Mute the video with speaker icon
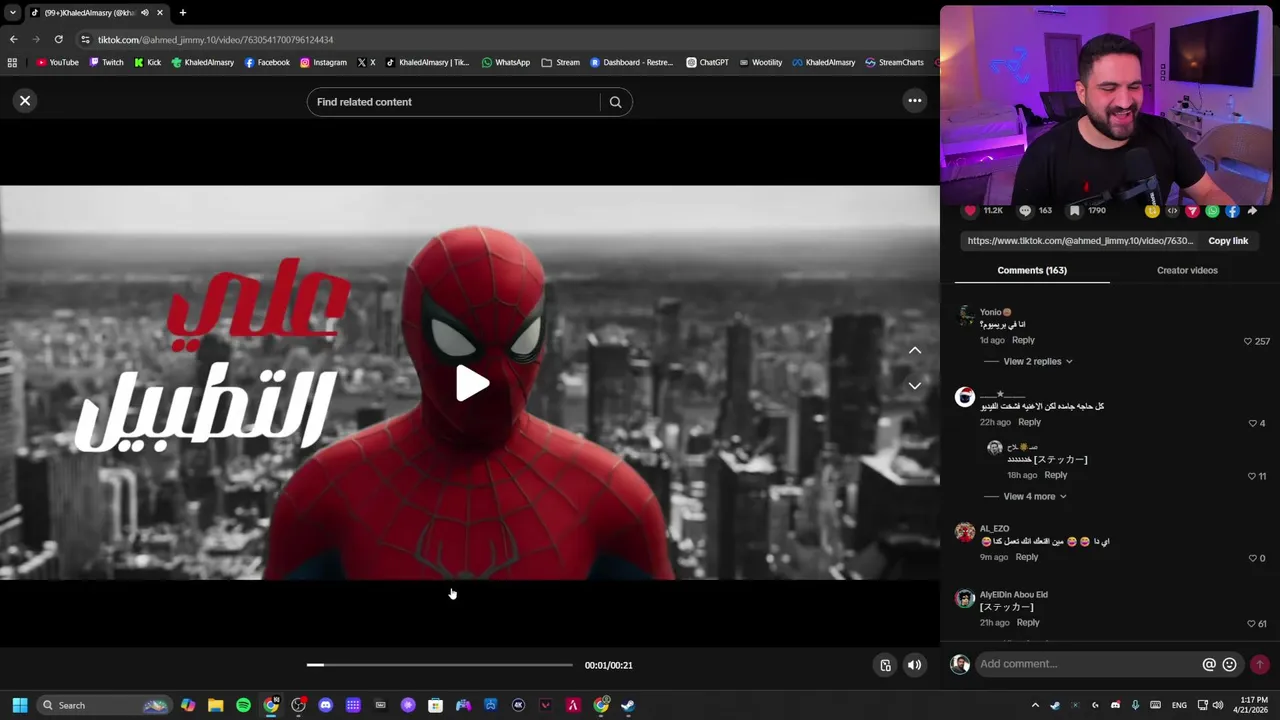1280x720 pixels. click(914, 665)
